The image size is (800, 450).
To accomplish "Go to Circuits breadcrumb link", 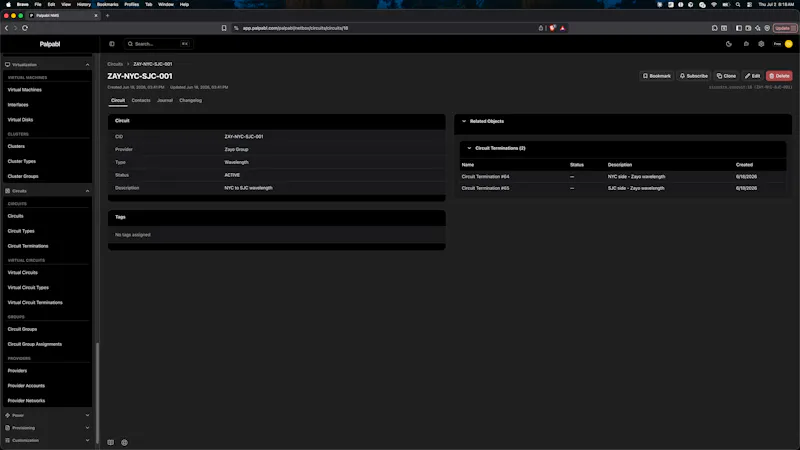I will 115,64.
